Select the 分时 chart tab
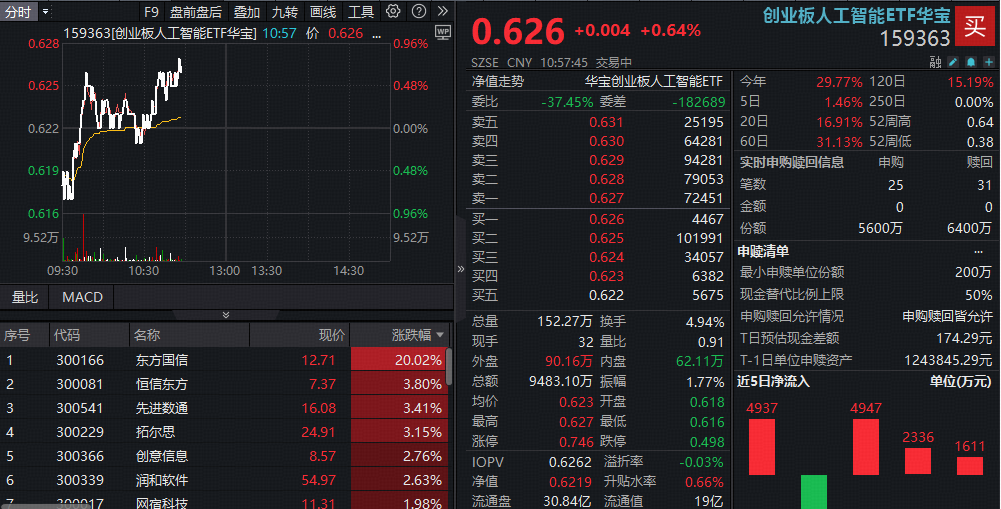Screen dimensions: 1001x509 [x=18, y=11]
